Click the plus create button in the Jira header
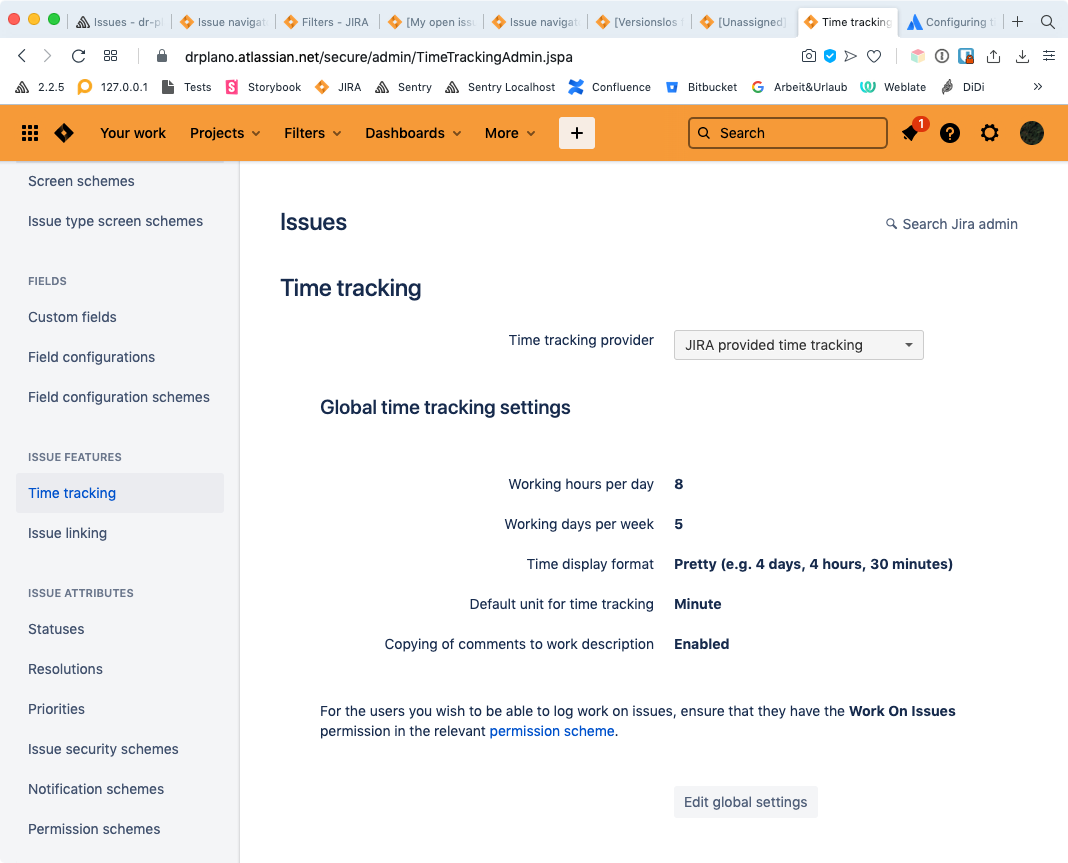Image resolution: width=1068 pixels, height=863 pixels. pos(577,133)
